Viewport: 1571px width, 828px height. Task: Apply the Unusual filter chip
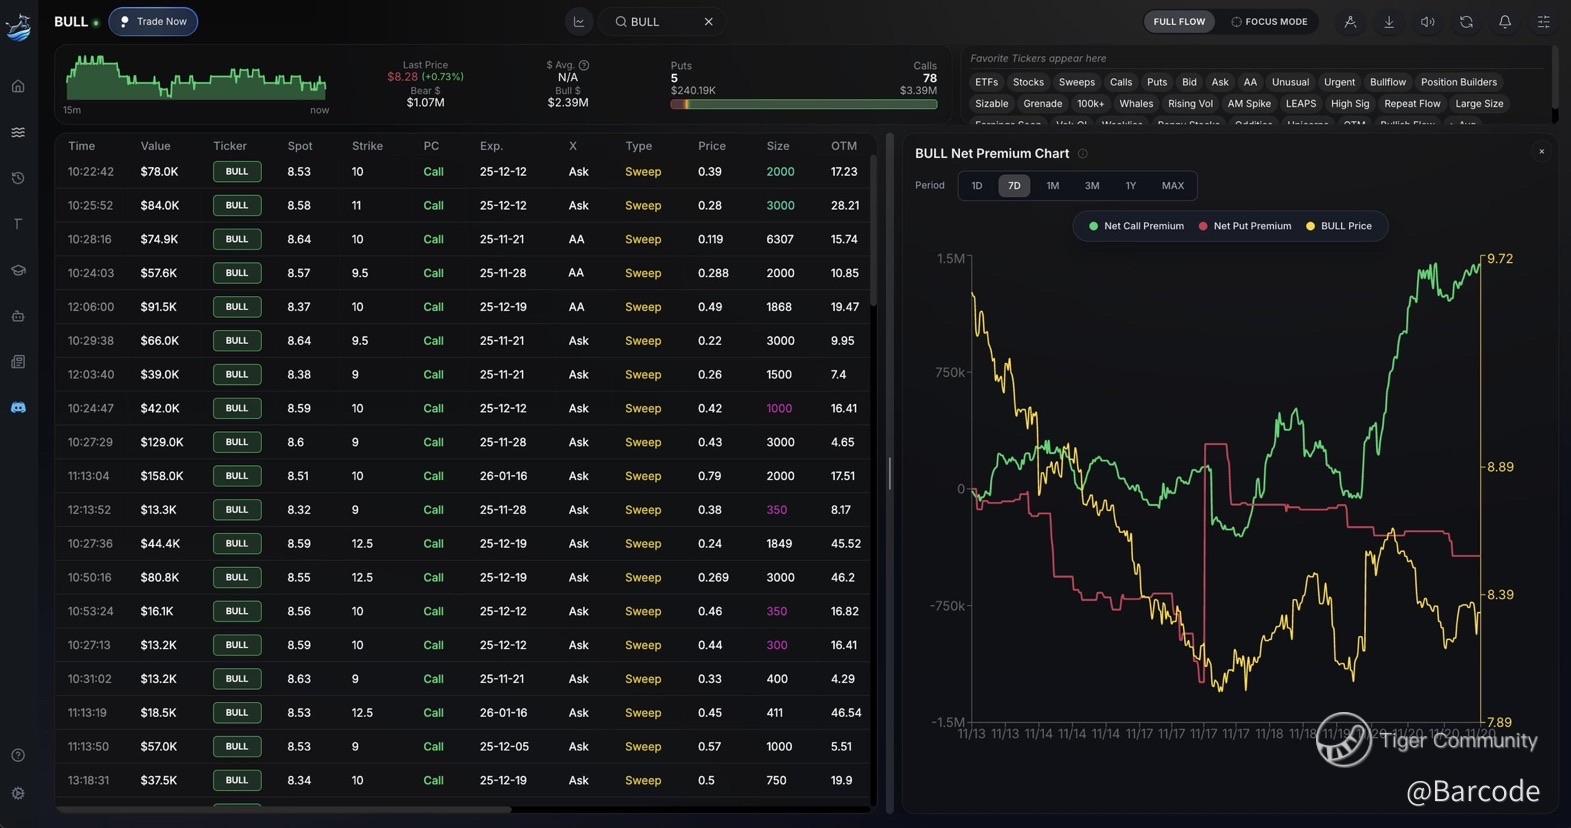point(1290,82)
